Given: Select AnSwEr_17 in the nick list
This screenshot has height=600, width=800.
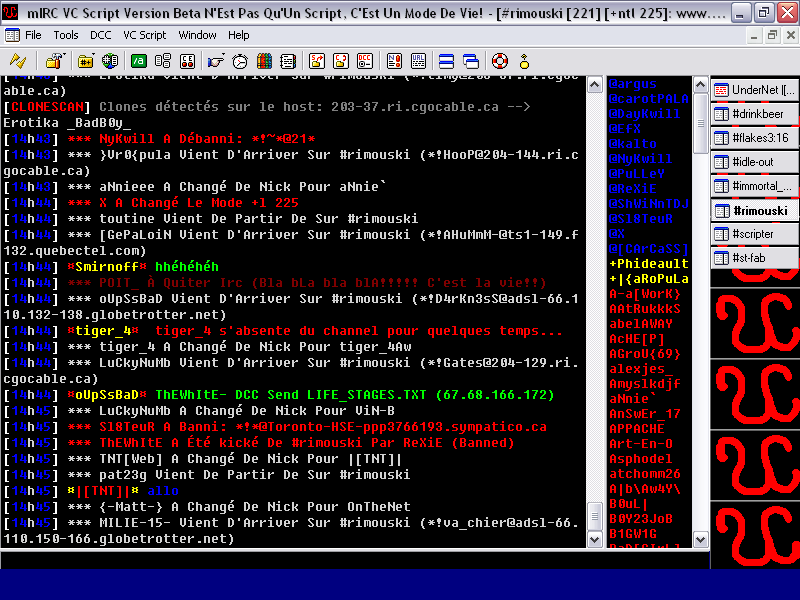Looking at the screenshot, I should [x=645, y=413].
